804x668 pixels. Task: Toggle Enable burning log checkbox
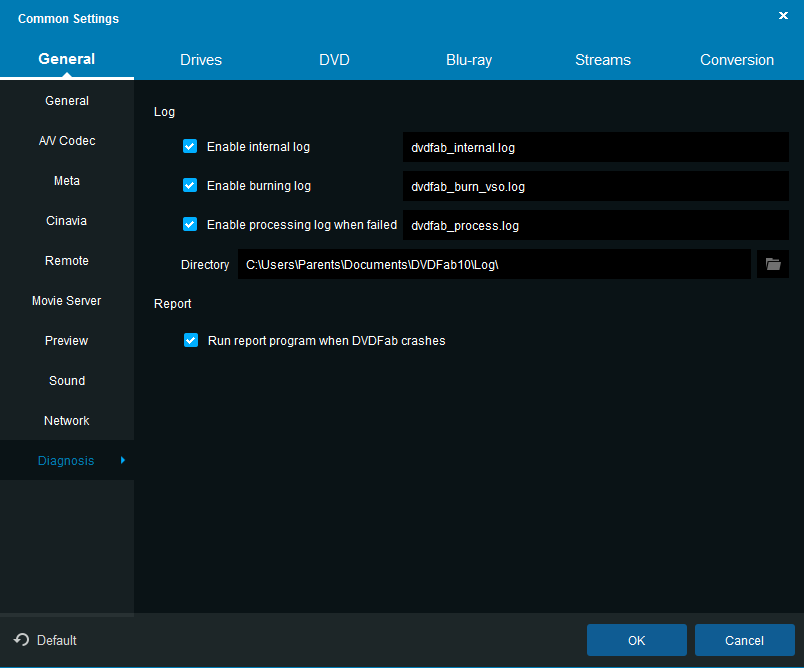[x=190, y=185]
